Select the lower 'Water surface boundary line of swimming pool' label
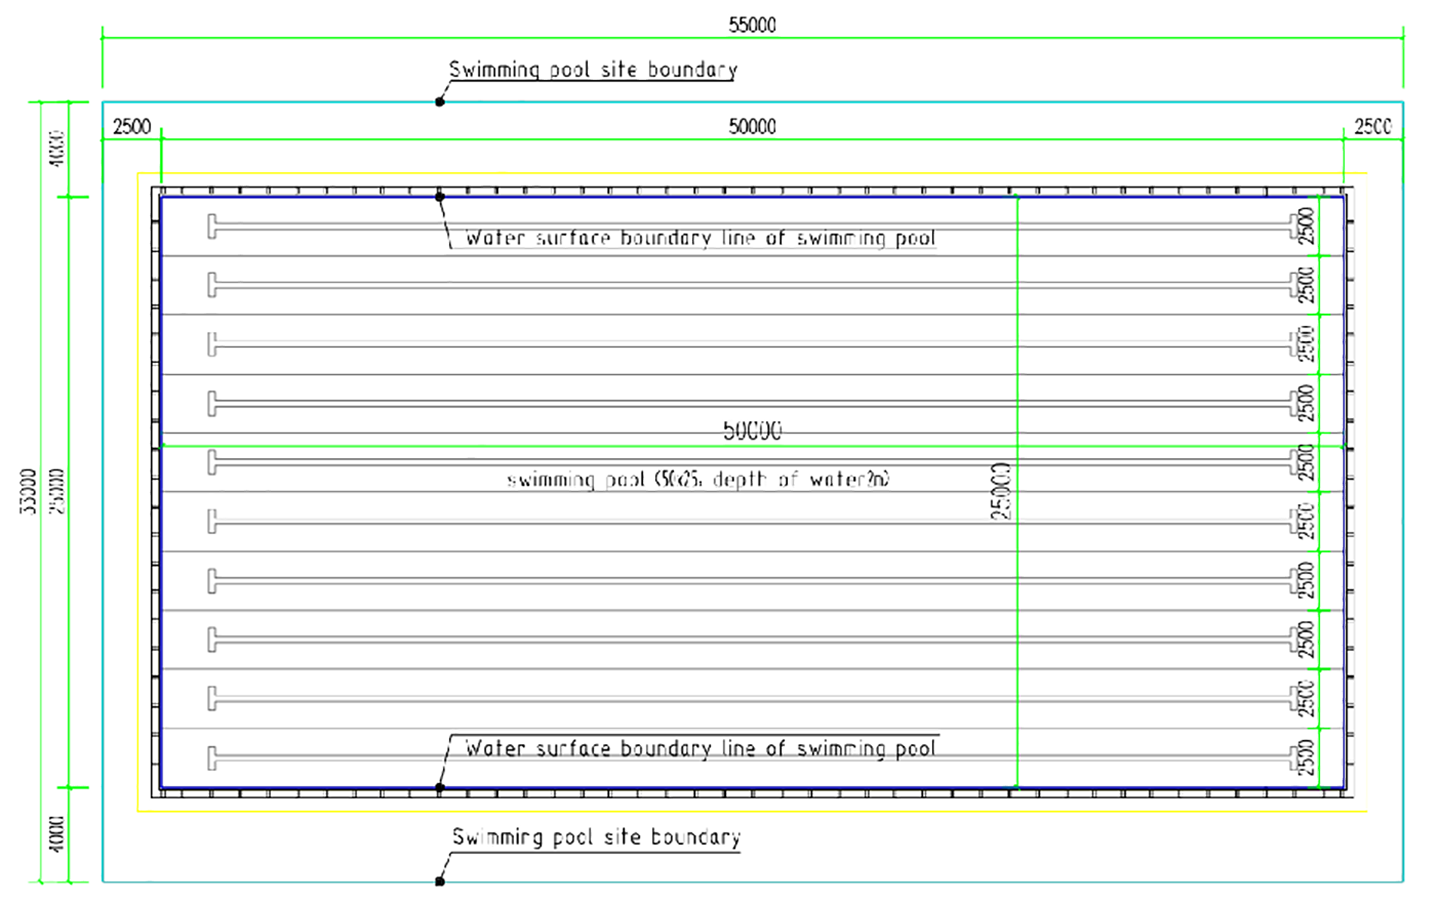The width and height of the screenshot is (1440, 903). [x=700, y=748]
